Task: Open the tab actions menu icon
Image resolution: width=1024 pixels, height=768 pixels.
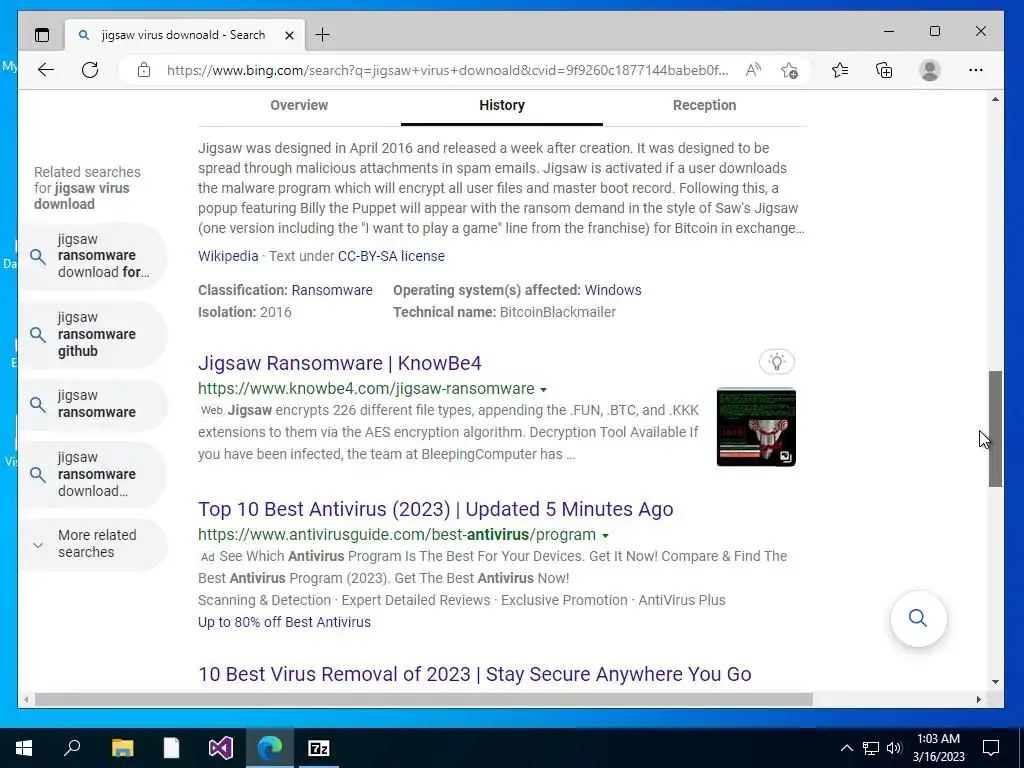Action: coord(42,35)
